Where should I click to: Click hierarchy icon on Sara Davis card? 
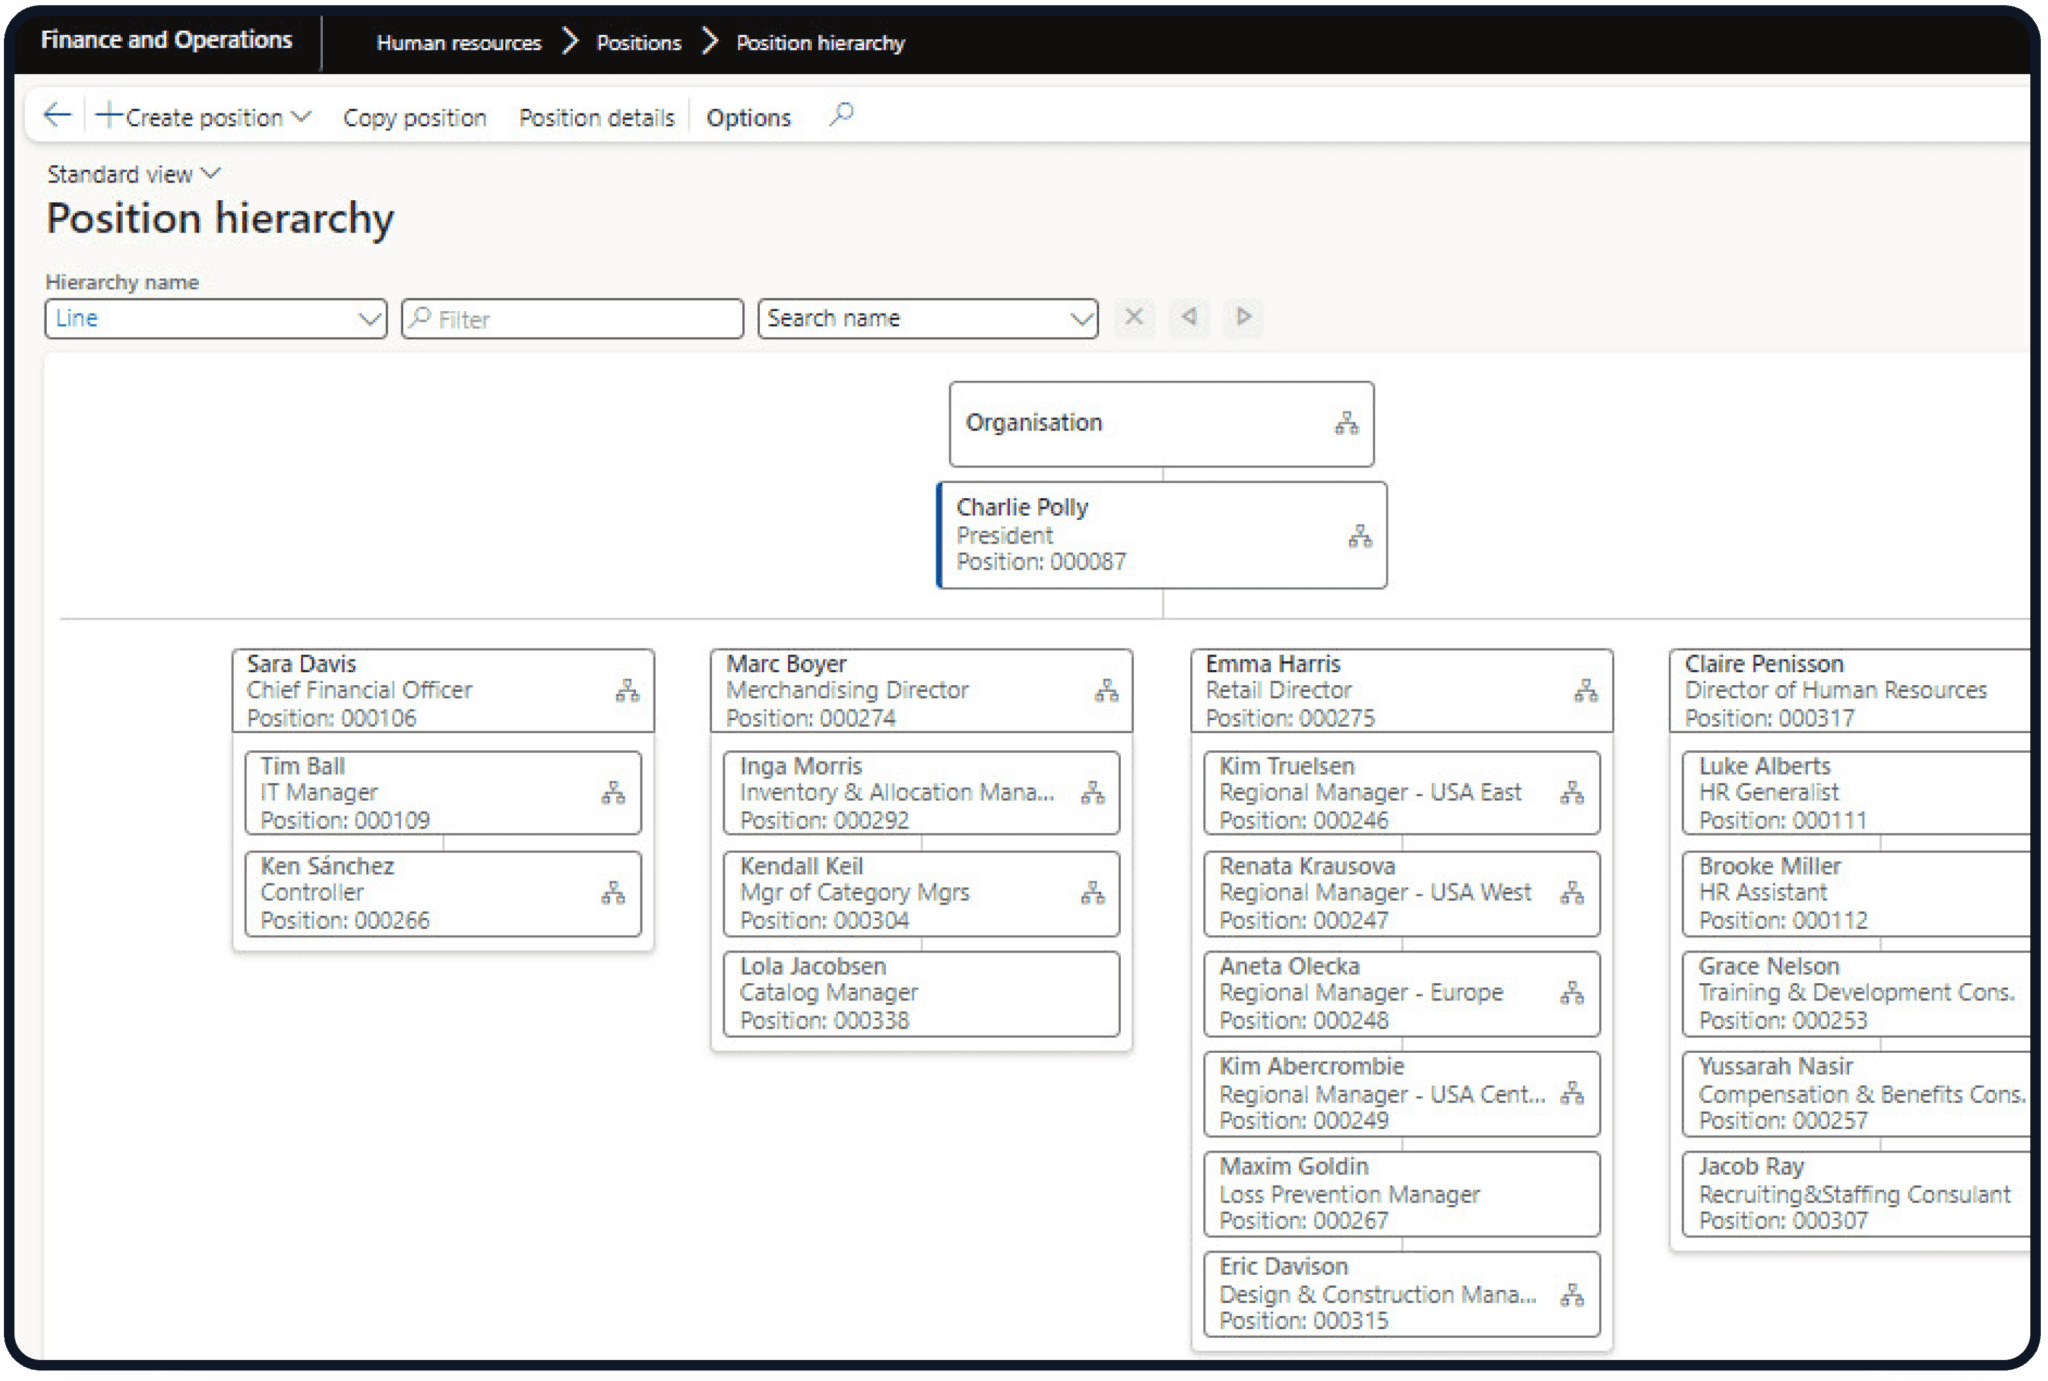[x=627, y=691]
